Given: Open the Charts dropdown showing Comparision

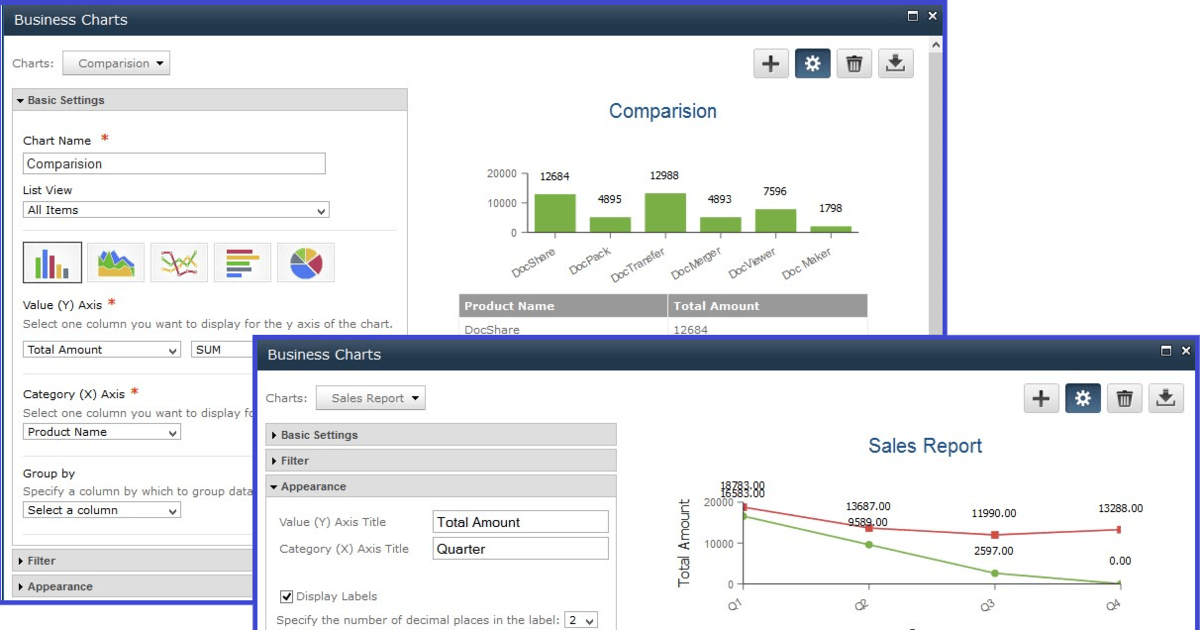Looking at the screenshot, I should (x=115, y=62).
